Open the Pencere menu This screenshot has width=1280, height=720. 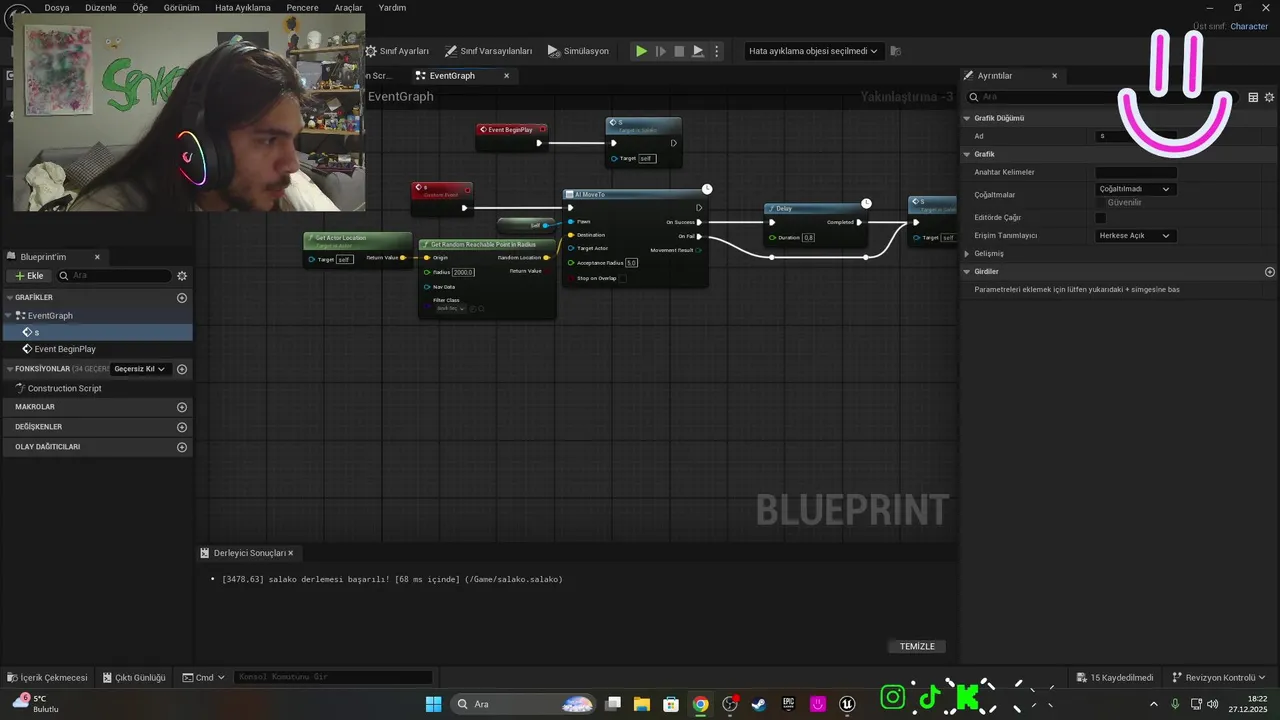[302, 7]
